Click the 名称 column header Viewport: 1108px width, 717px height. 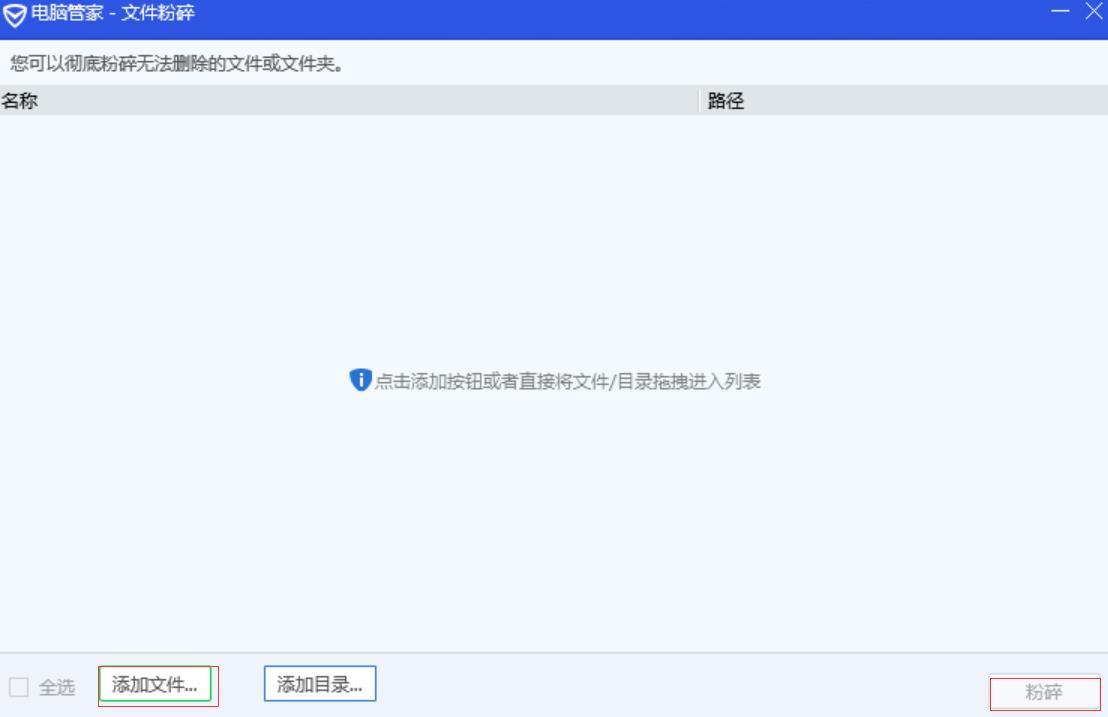(18, 100)
